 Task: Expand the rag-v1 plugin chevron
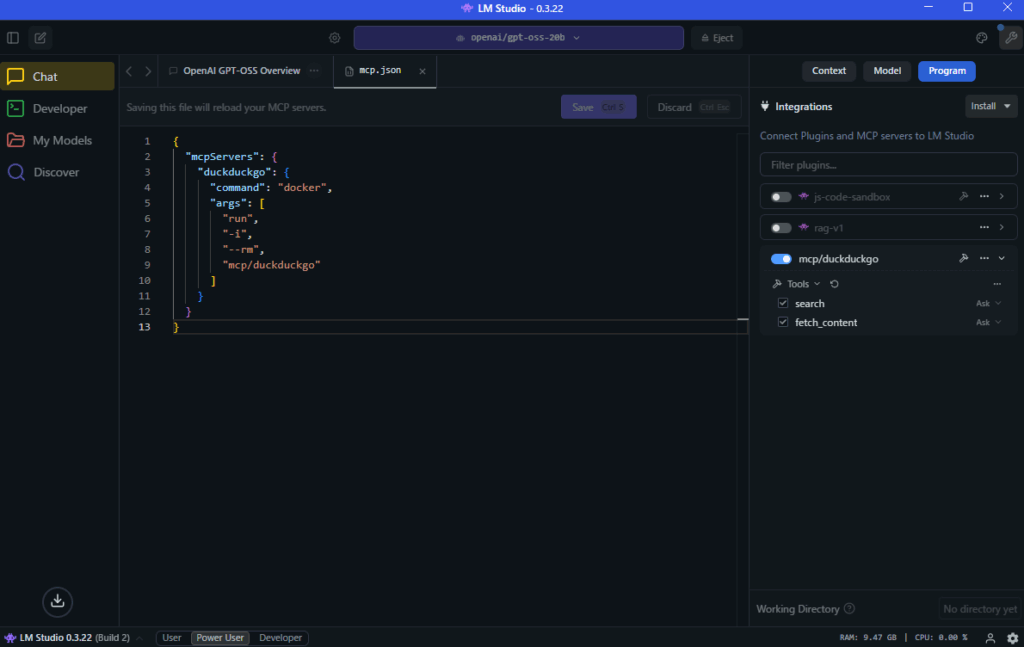(x=1001, y=228)
